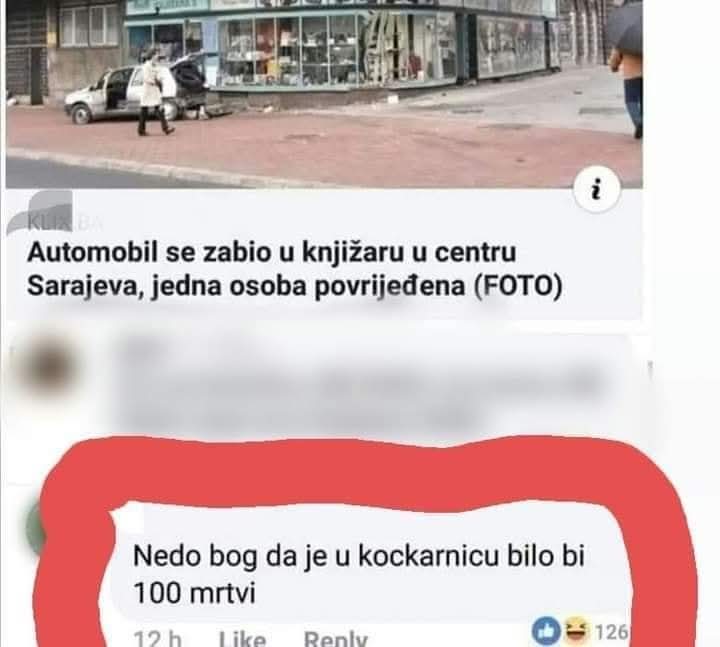This screenshot has width=720, height=647.
Task: Reply to the kockarnicu comment
Action: point(335,638)
